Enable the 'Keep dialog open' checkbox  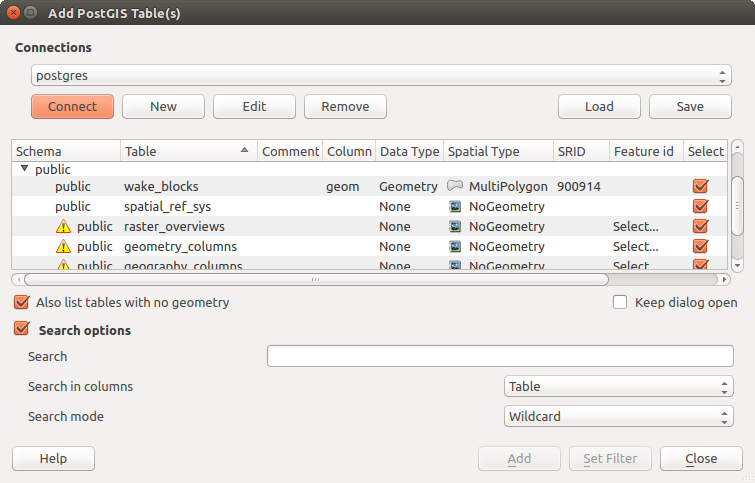click(620, 302)
